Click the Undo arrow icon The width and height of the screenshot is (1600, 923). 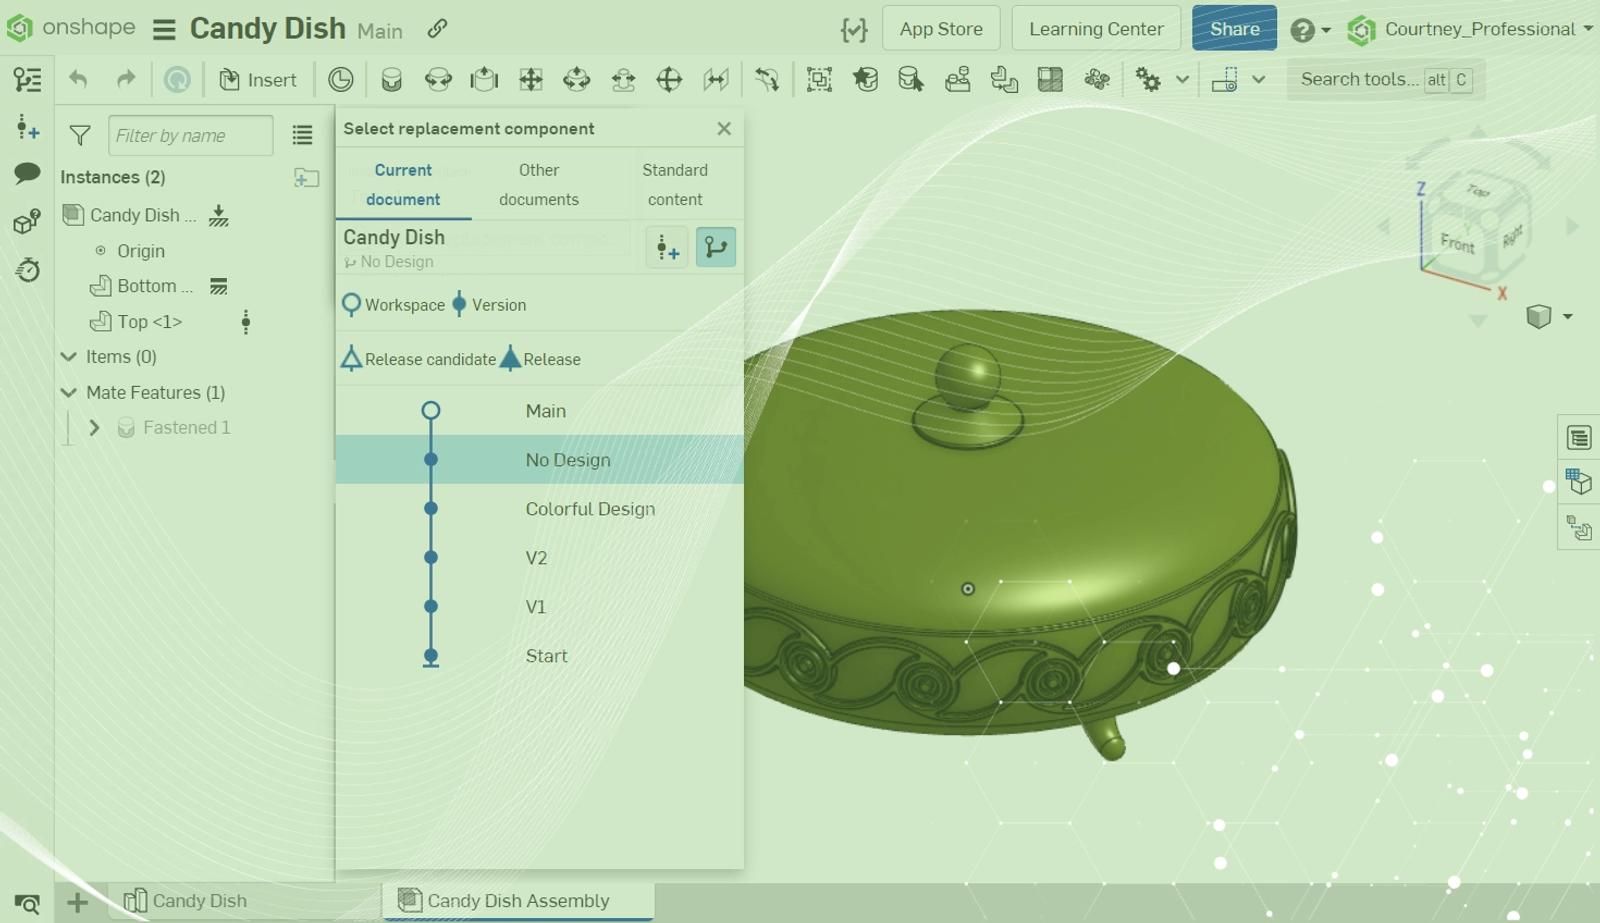click(78, 80)
